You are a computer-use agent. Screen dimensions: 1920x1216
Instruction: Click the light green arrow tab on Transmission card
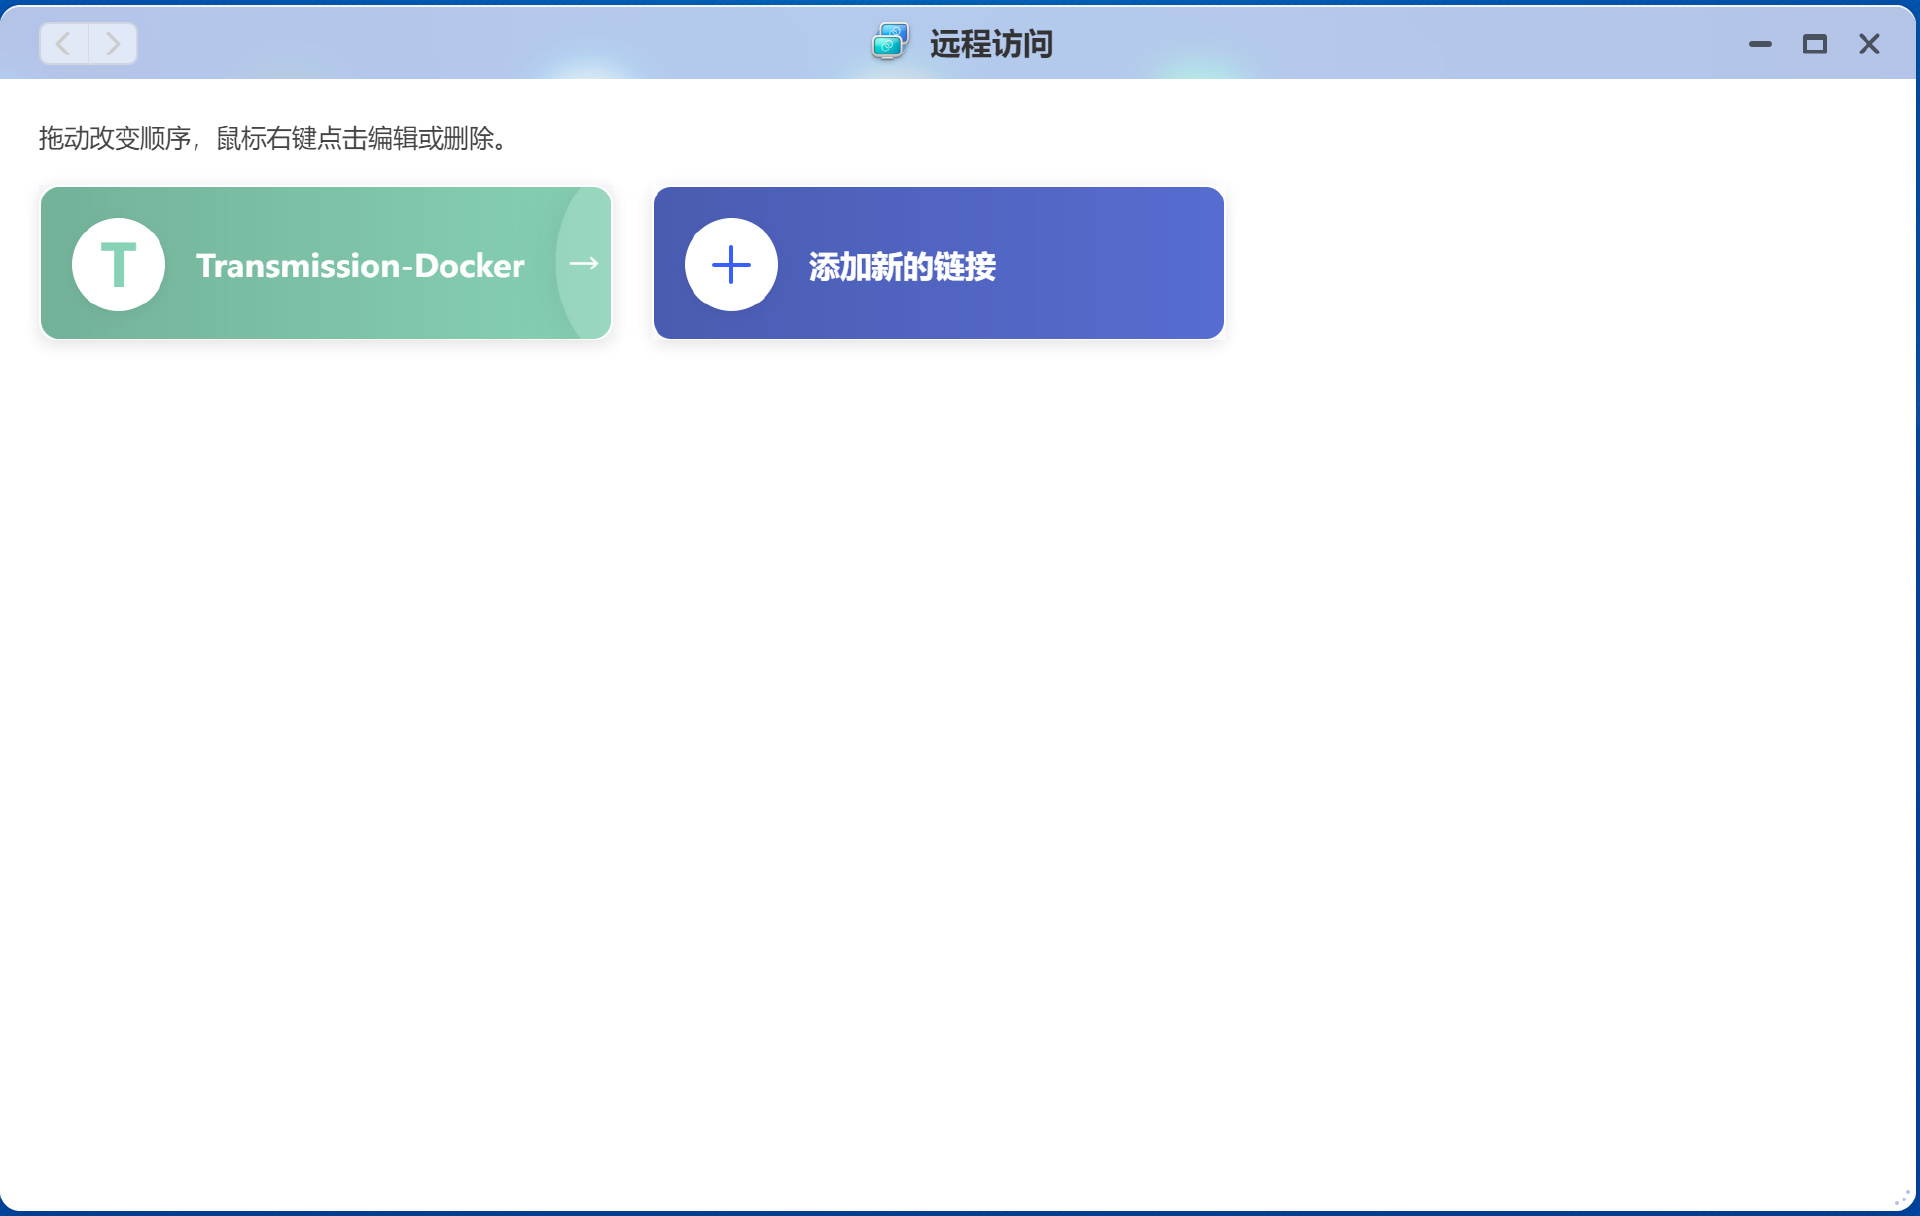(x=586, y=264)
